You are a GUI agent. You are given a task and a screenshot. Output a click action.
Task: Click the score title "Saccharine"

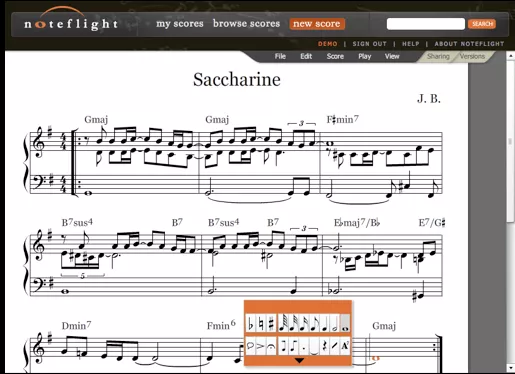coord(237,80)
